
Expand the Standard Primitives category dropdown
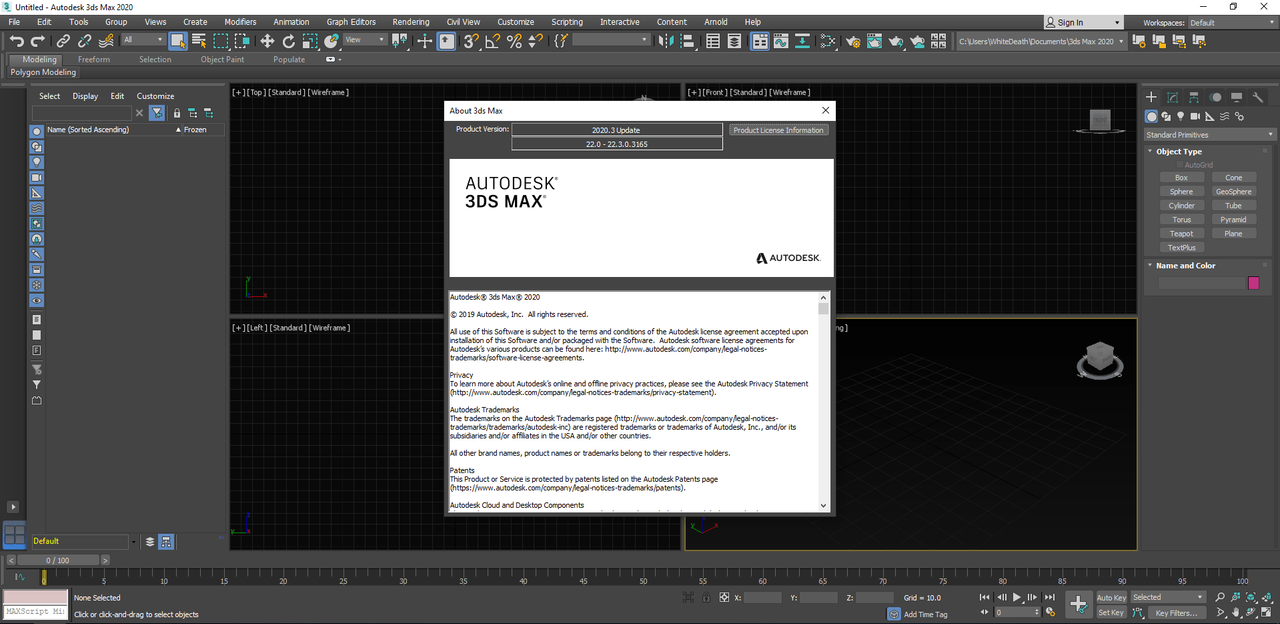point(1210,135)
